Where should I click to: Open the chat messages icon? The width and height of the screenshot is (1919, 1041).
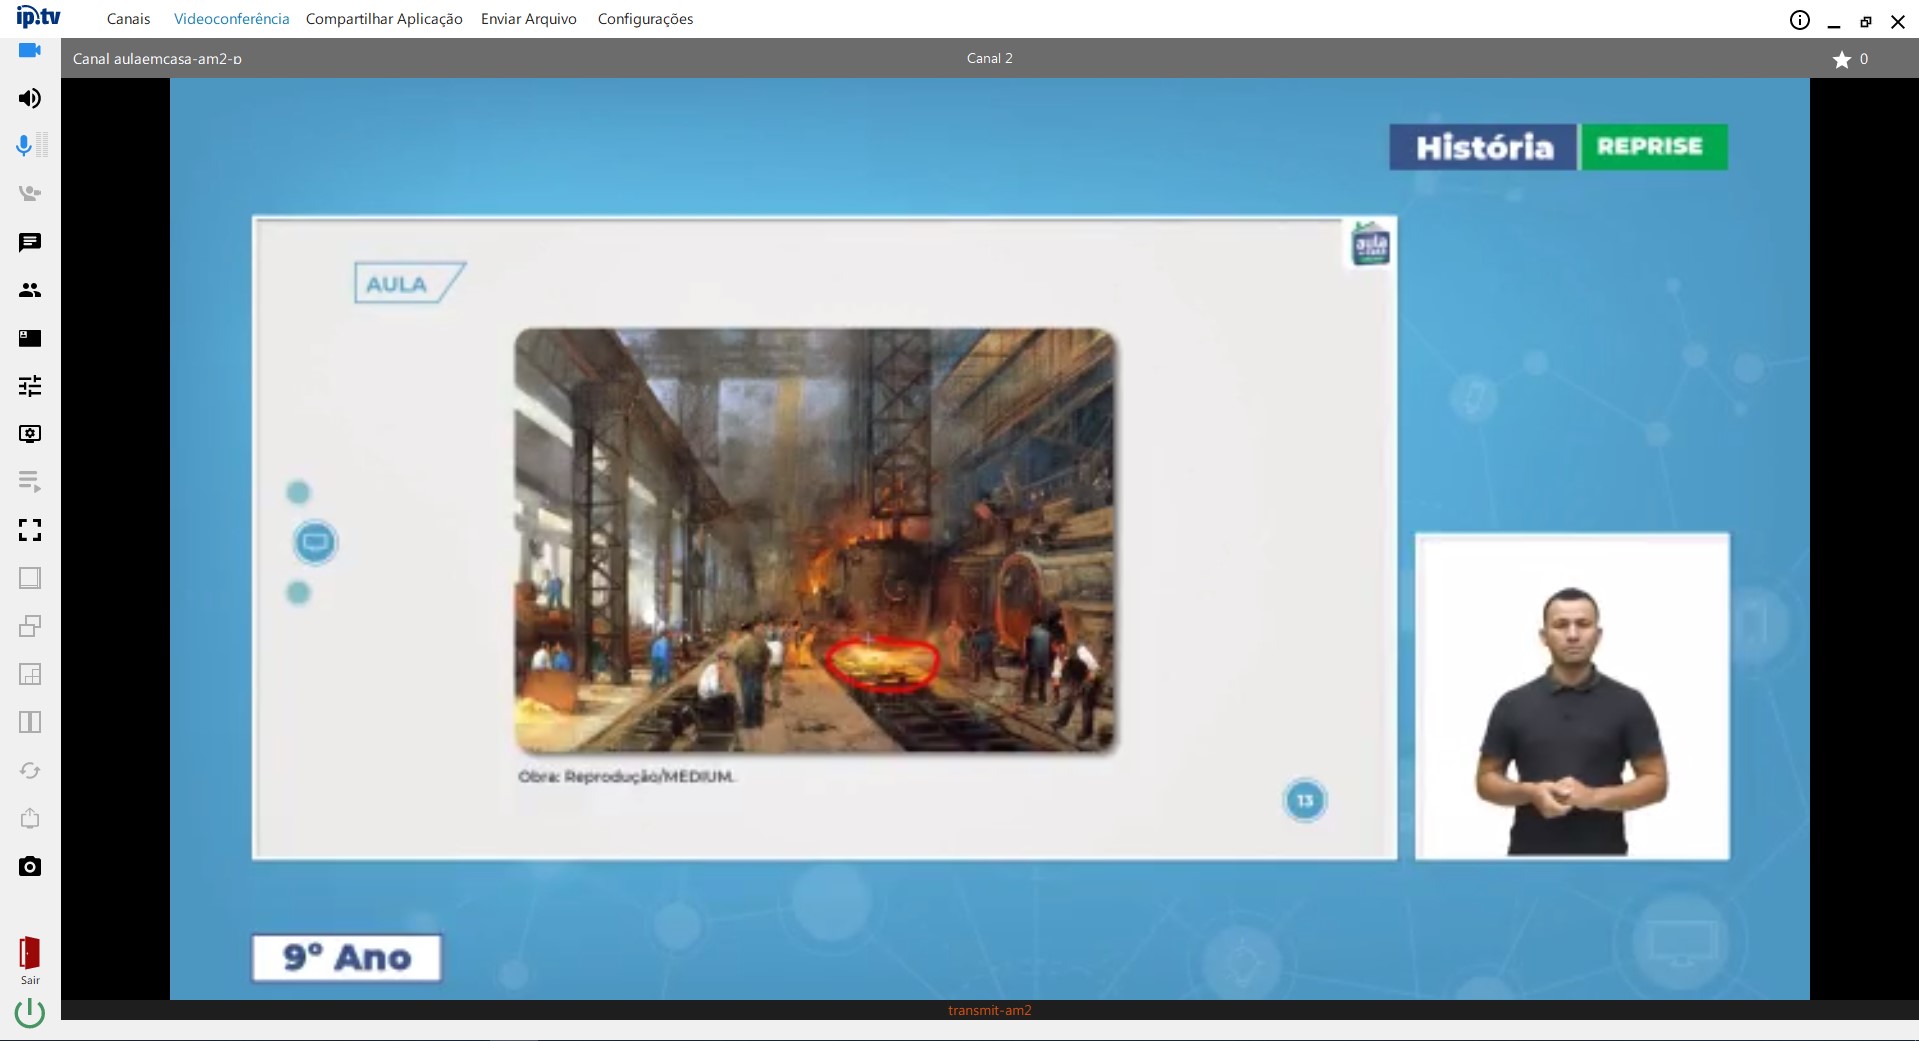30,242
